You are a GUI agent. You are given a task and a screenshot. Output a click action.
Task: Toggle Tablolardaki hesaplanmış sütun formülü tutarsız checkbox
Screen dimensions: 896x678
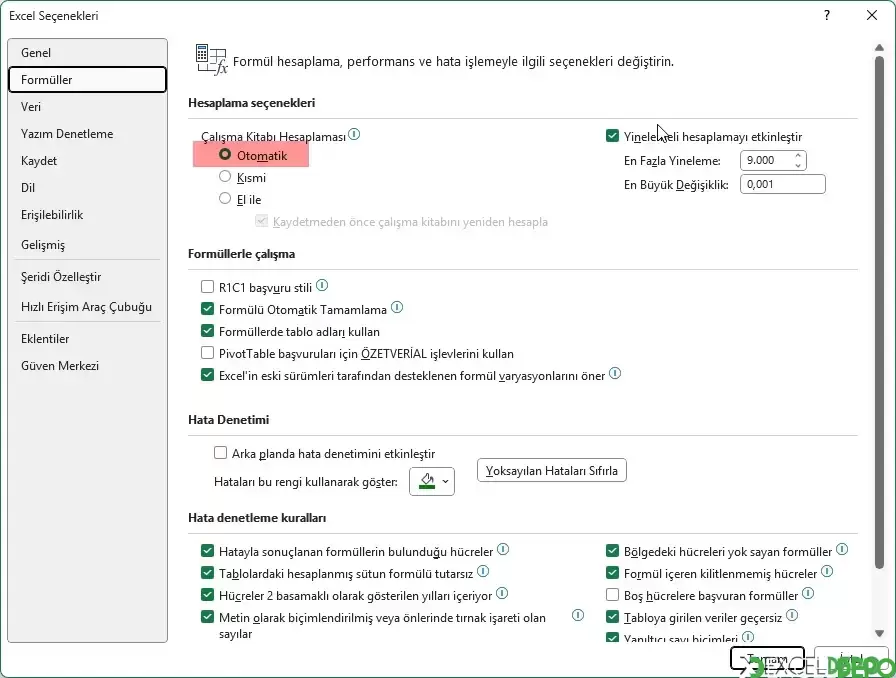[x=207, y=573]
